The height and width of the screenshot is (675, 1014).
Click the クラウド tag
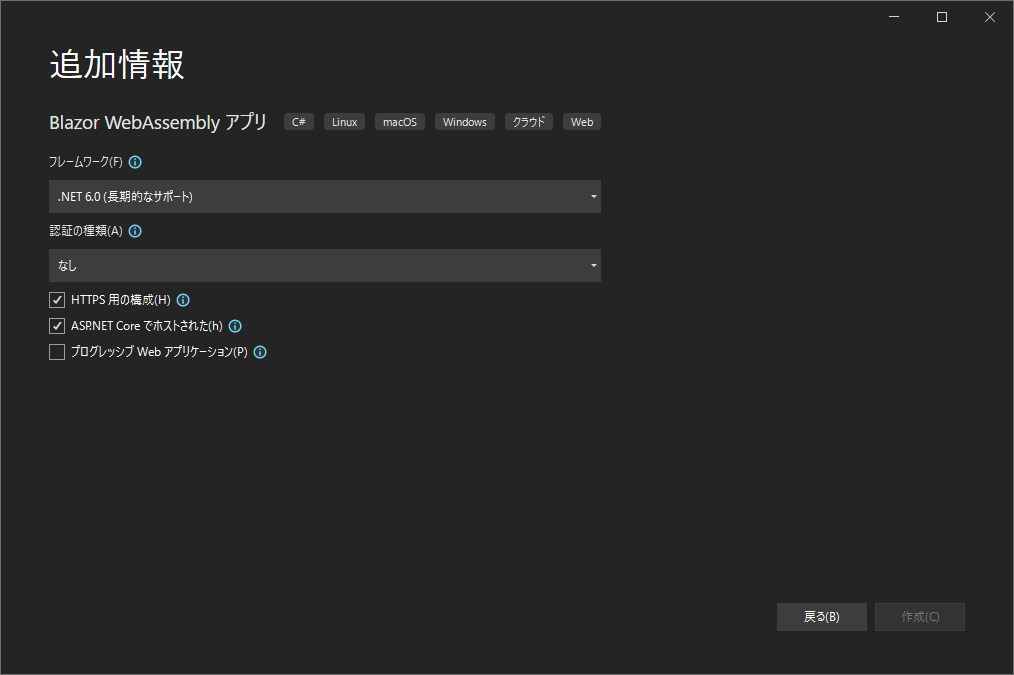tap(528, 122)
